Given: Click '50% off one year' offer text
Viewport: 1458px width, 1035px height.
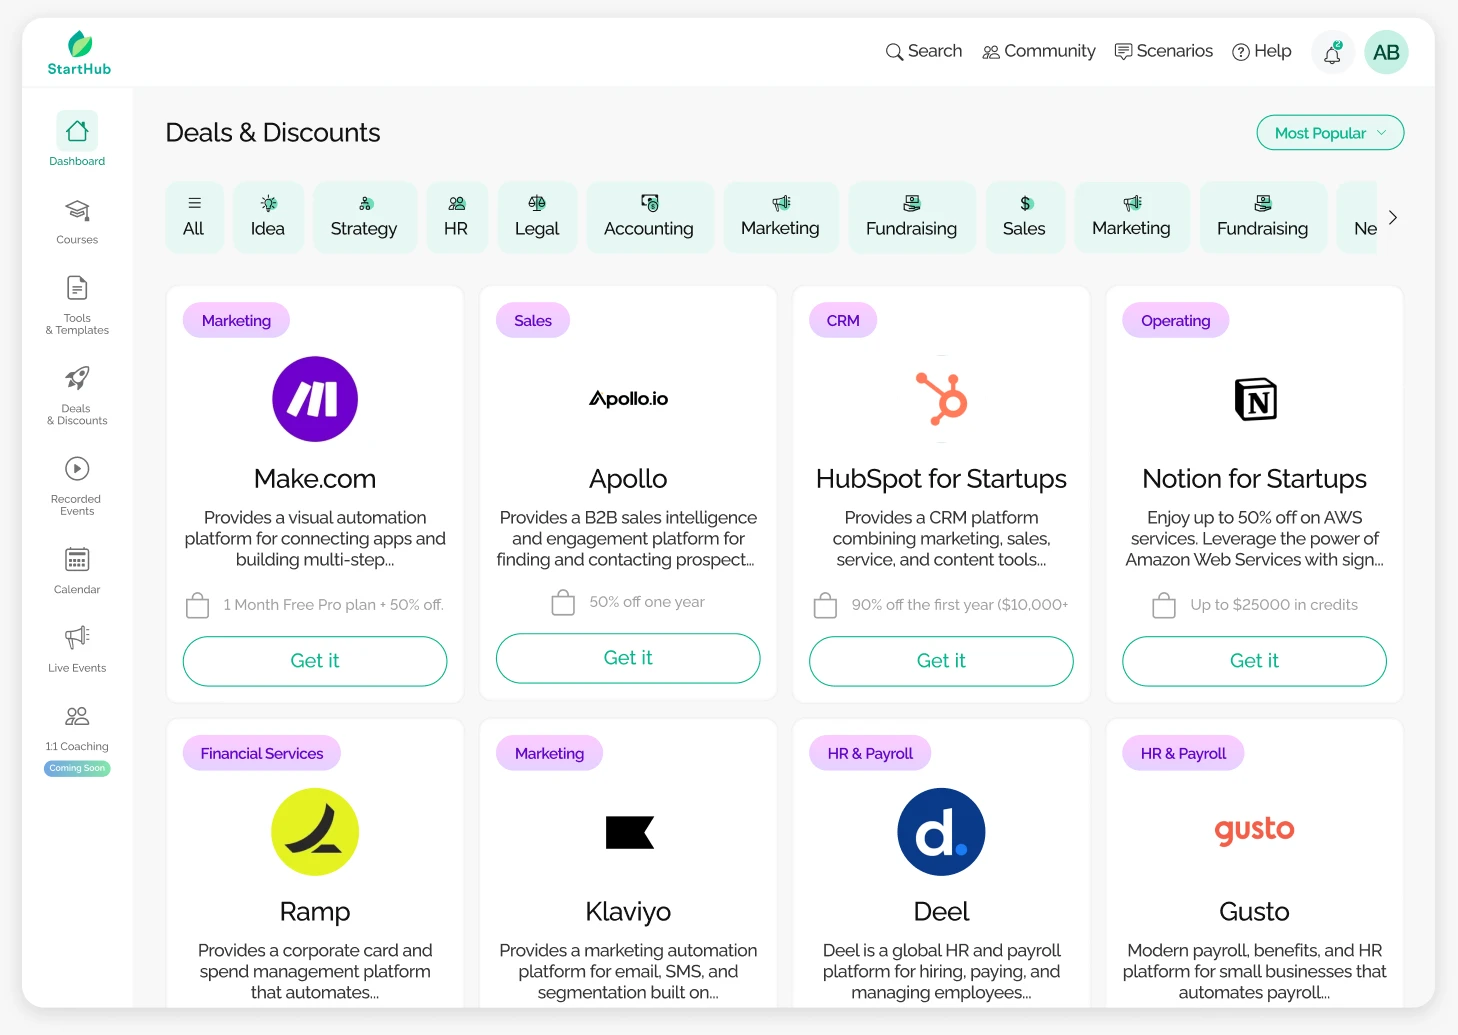Looking at the screenshot, I should (x=647, y=602).
